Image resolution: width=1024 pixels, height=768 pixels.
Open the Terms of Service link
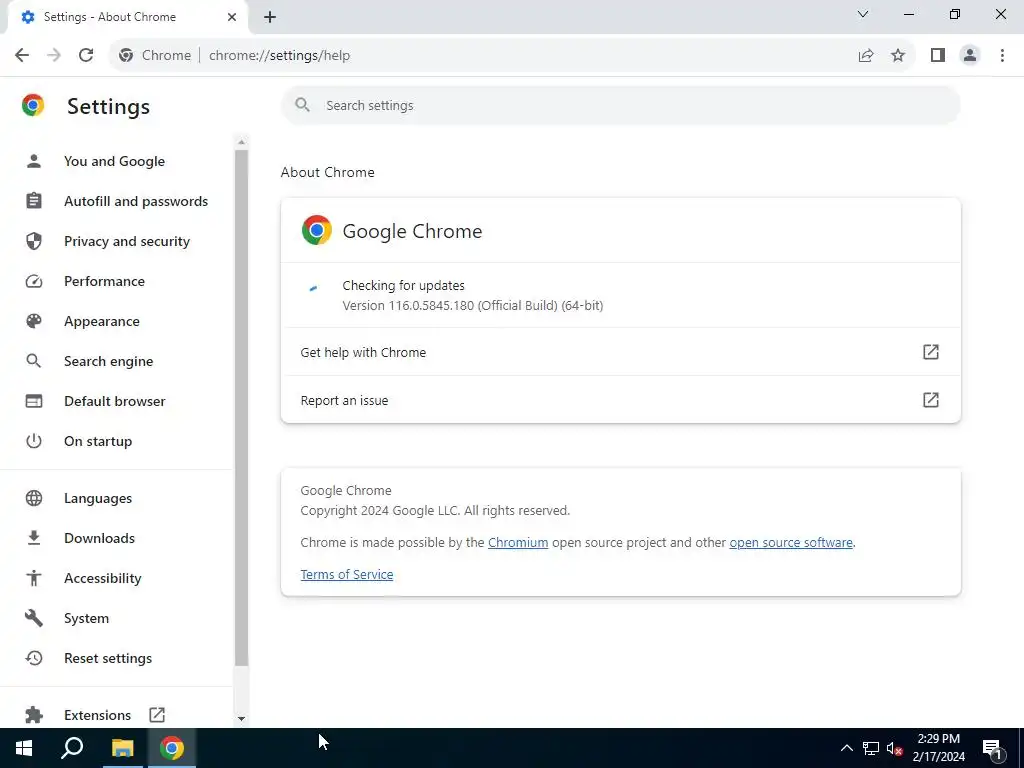347,575
